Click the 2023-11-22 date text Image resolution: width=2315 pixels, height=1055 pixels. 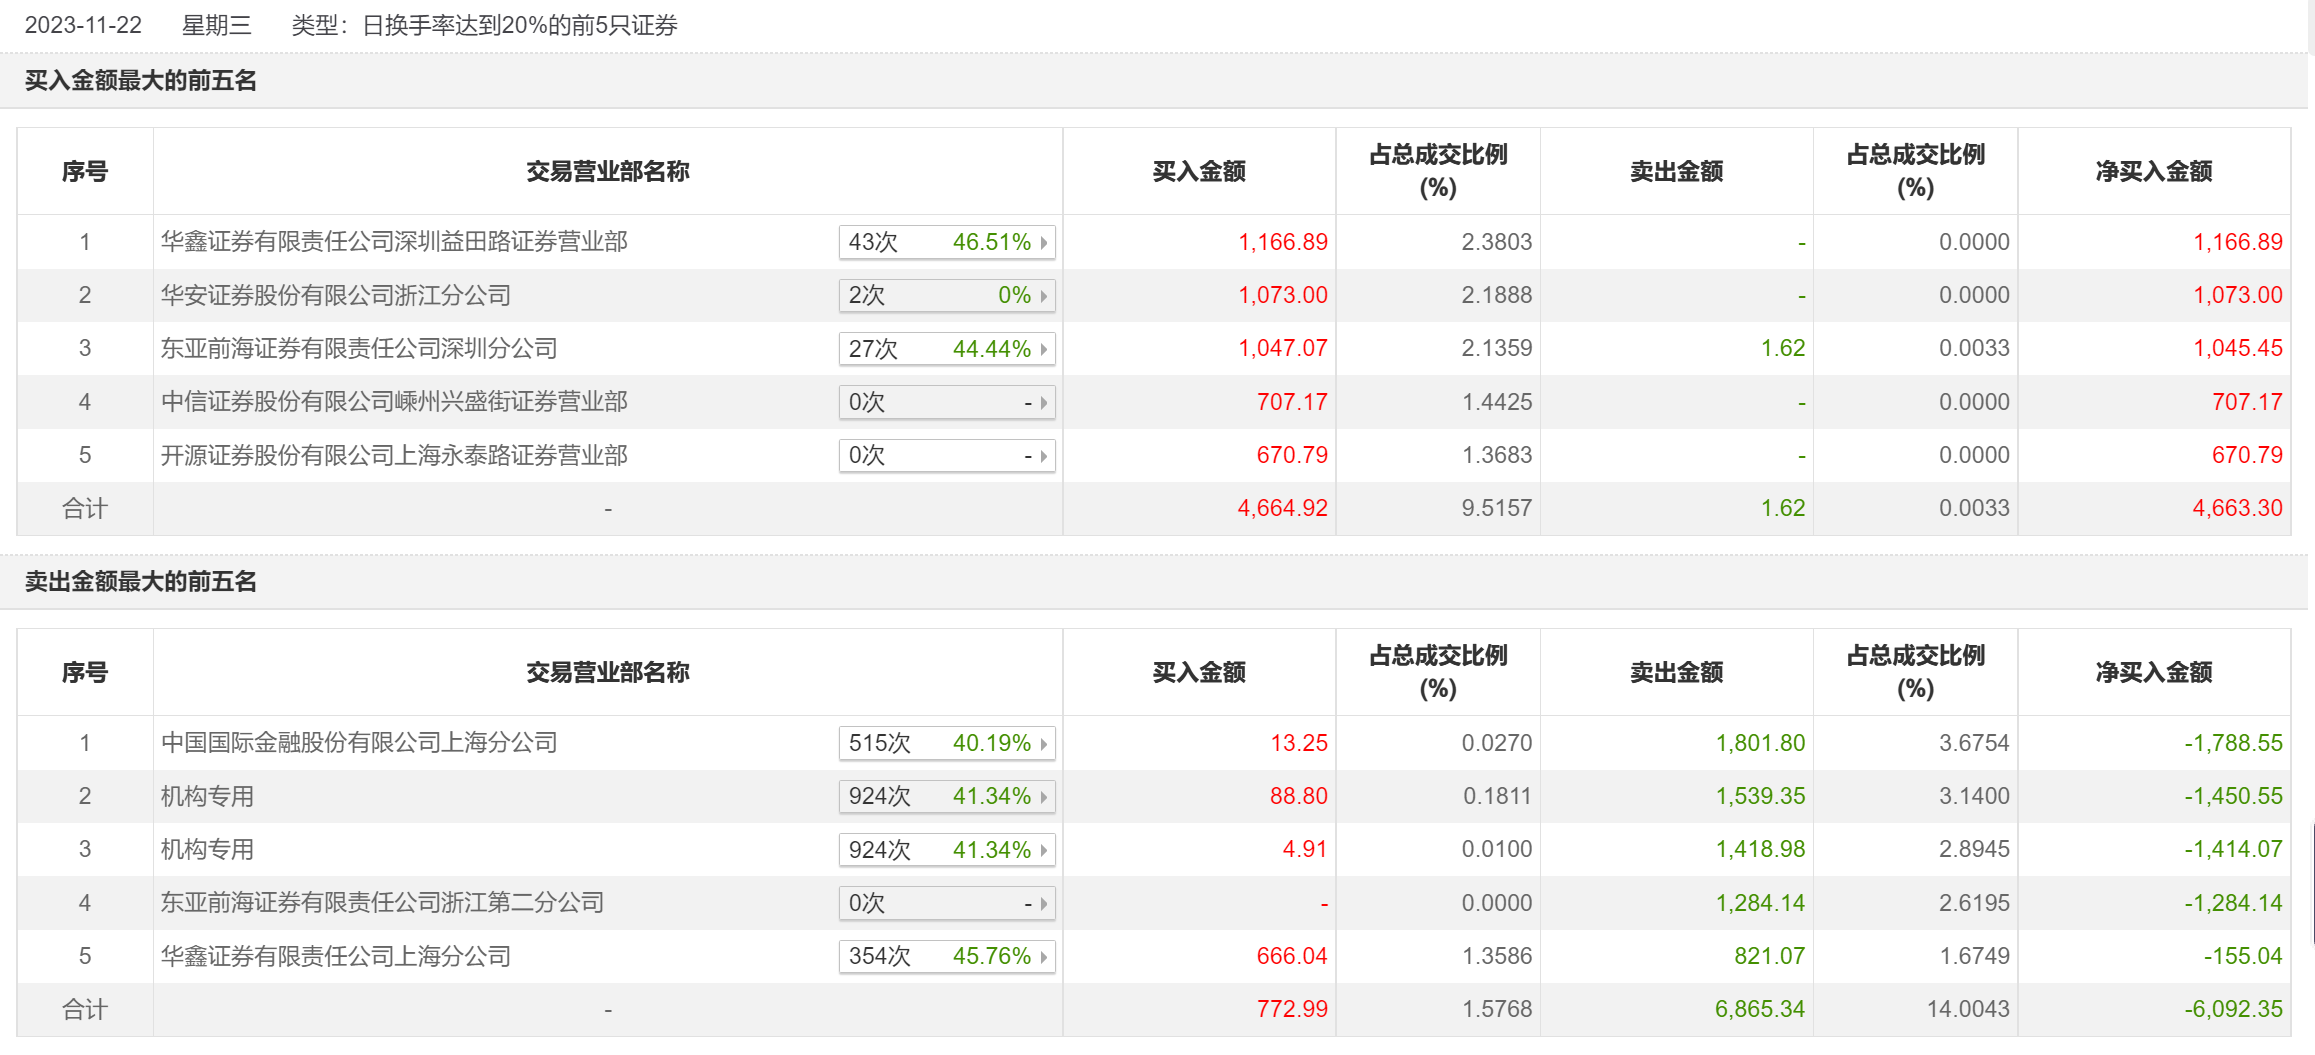coord(83,26)
